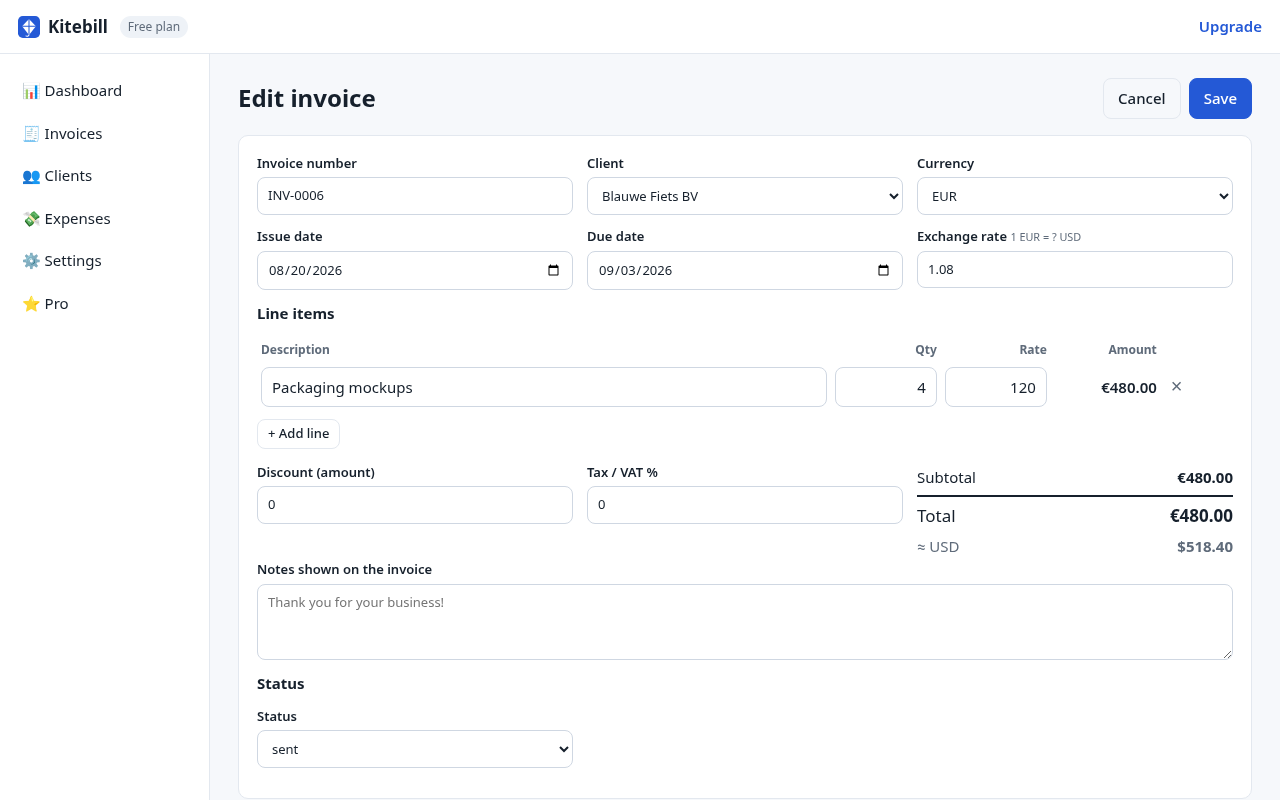
Task: Click the Rate field showing 120
Action: click(996, 387)
